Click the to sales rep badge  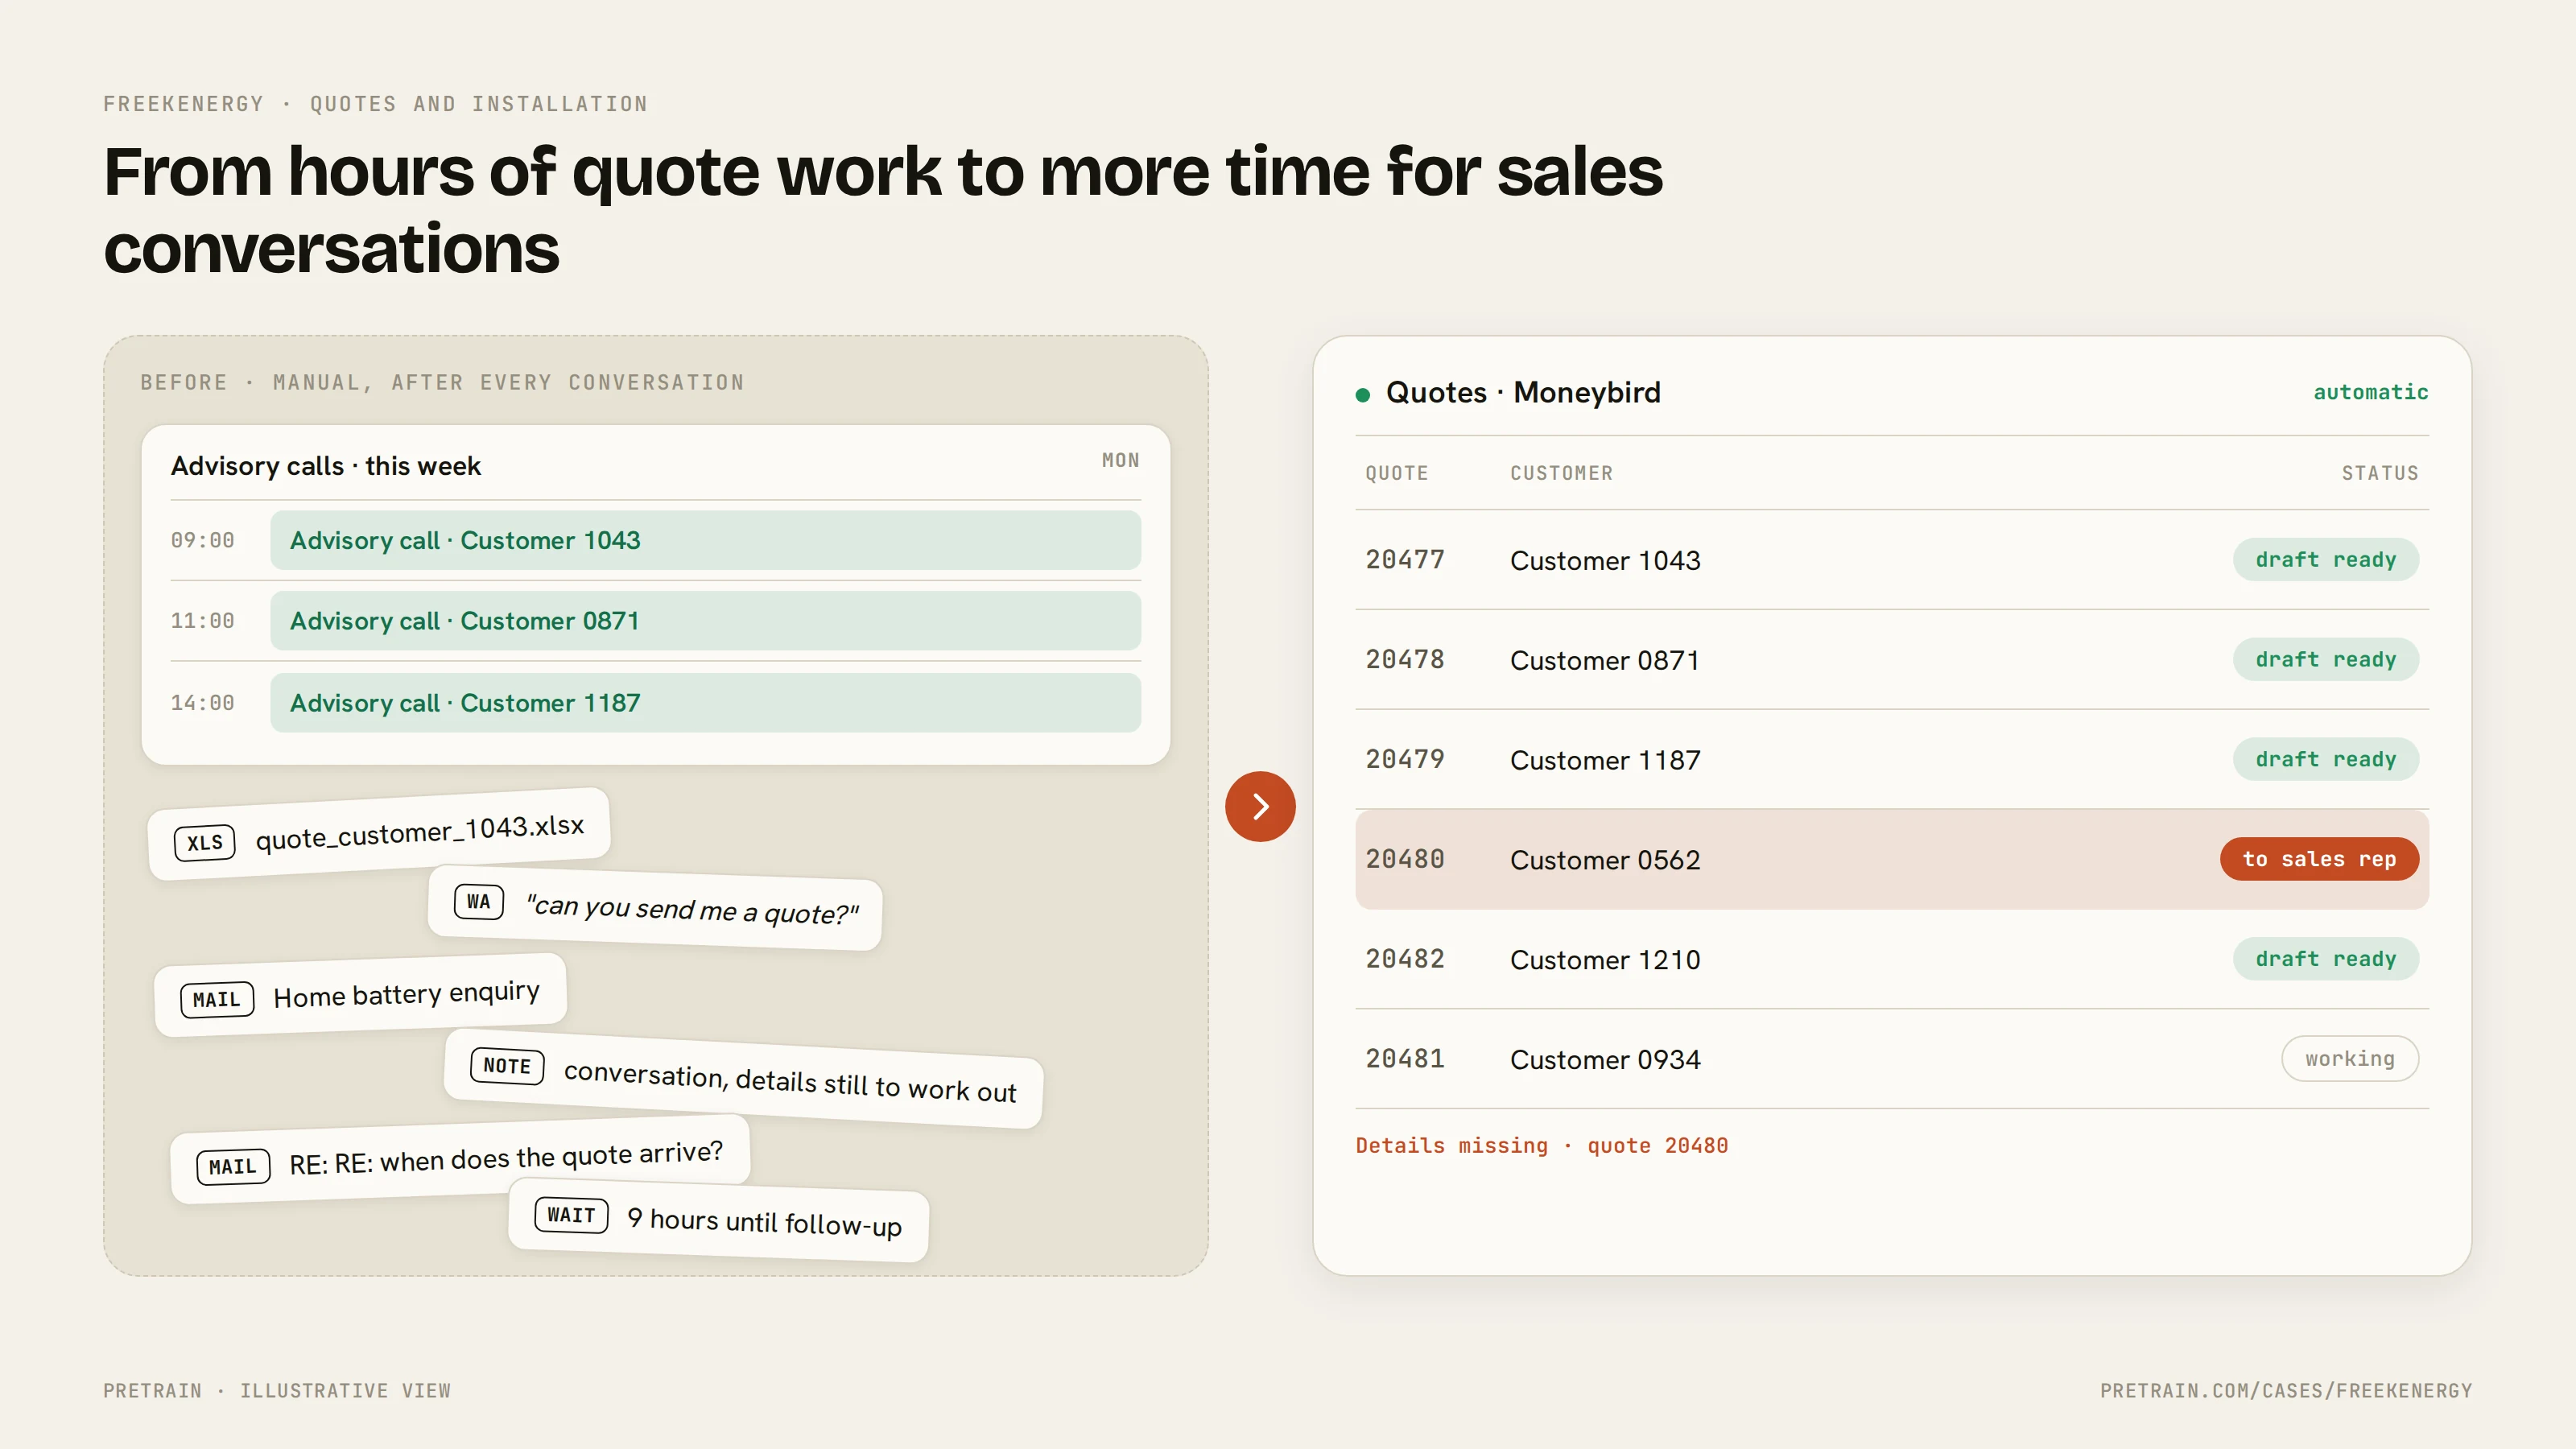2319,859
